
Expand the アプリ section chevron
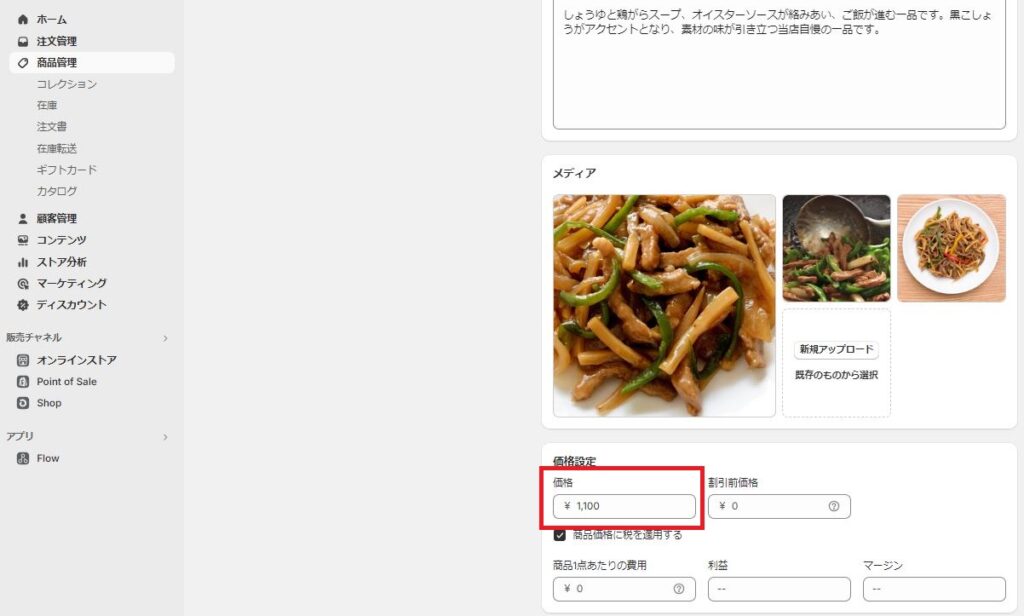[x=165, y=437]
